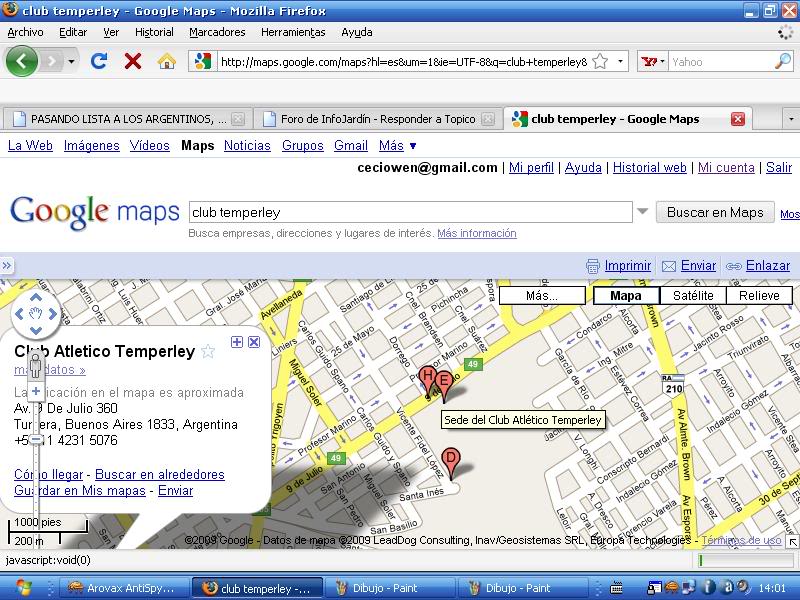Switch to Foro de InfoJardín tab
The height and width of the screenshot is (600, 800).
click(378, 119)
